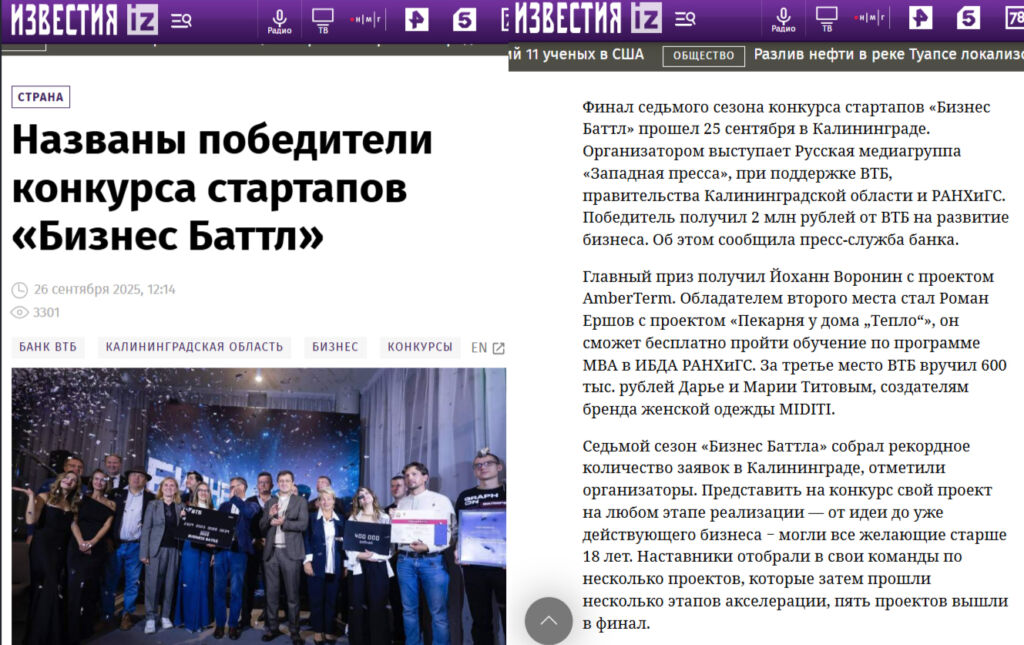Click the project name 'AmberTerm' in the article

click(x=628, y=298)
